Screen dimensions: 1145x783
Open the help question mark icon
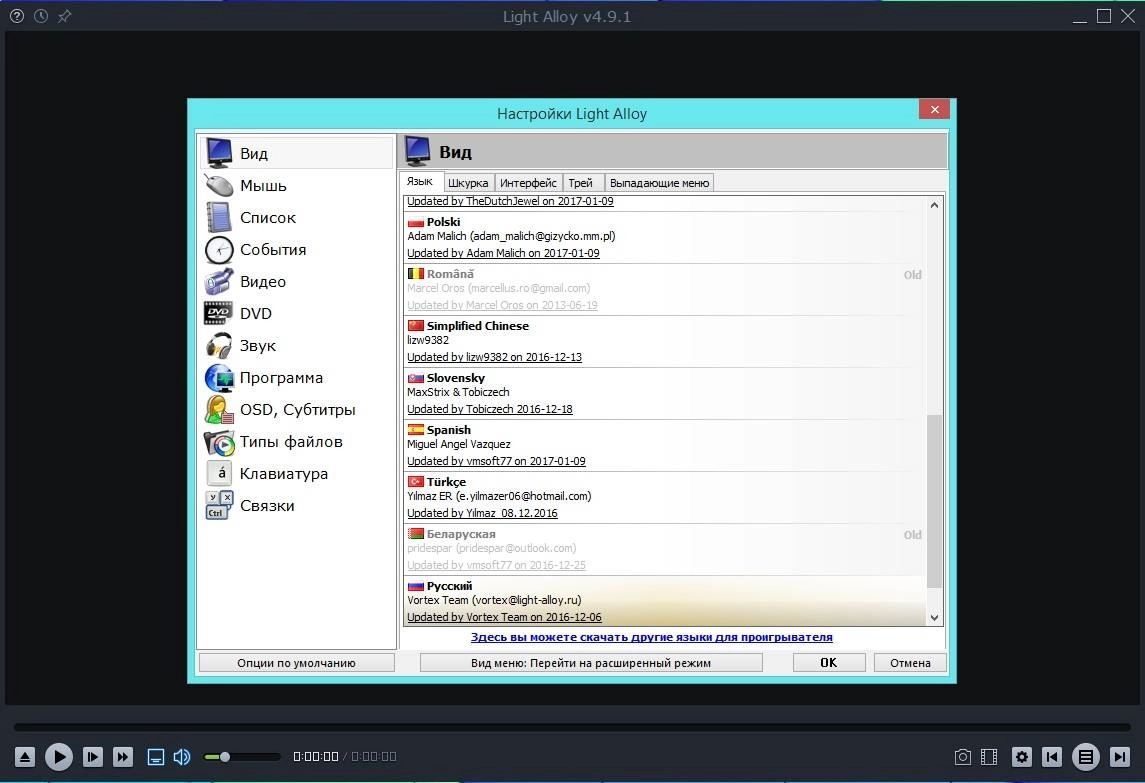click(17, 15)
